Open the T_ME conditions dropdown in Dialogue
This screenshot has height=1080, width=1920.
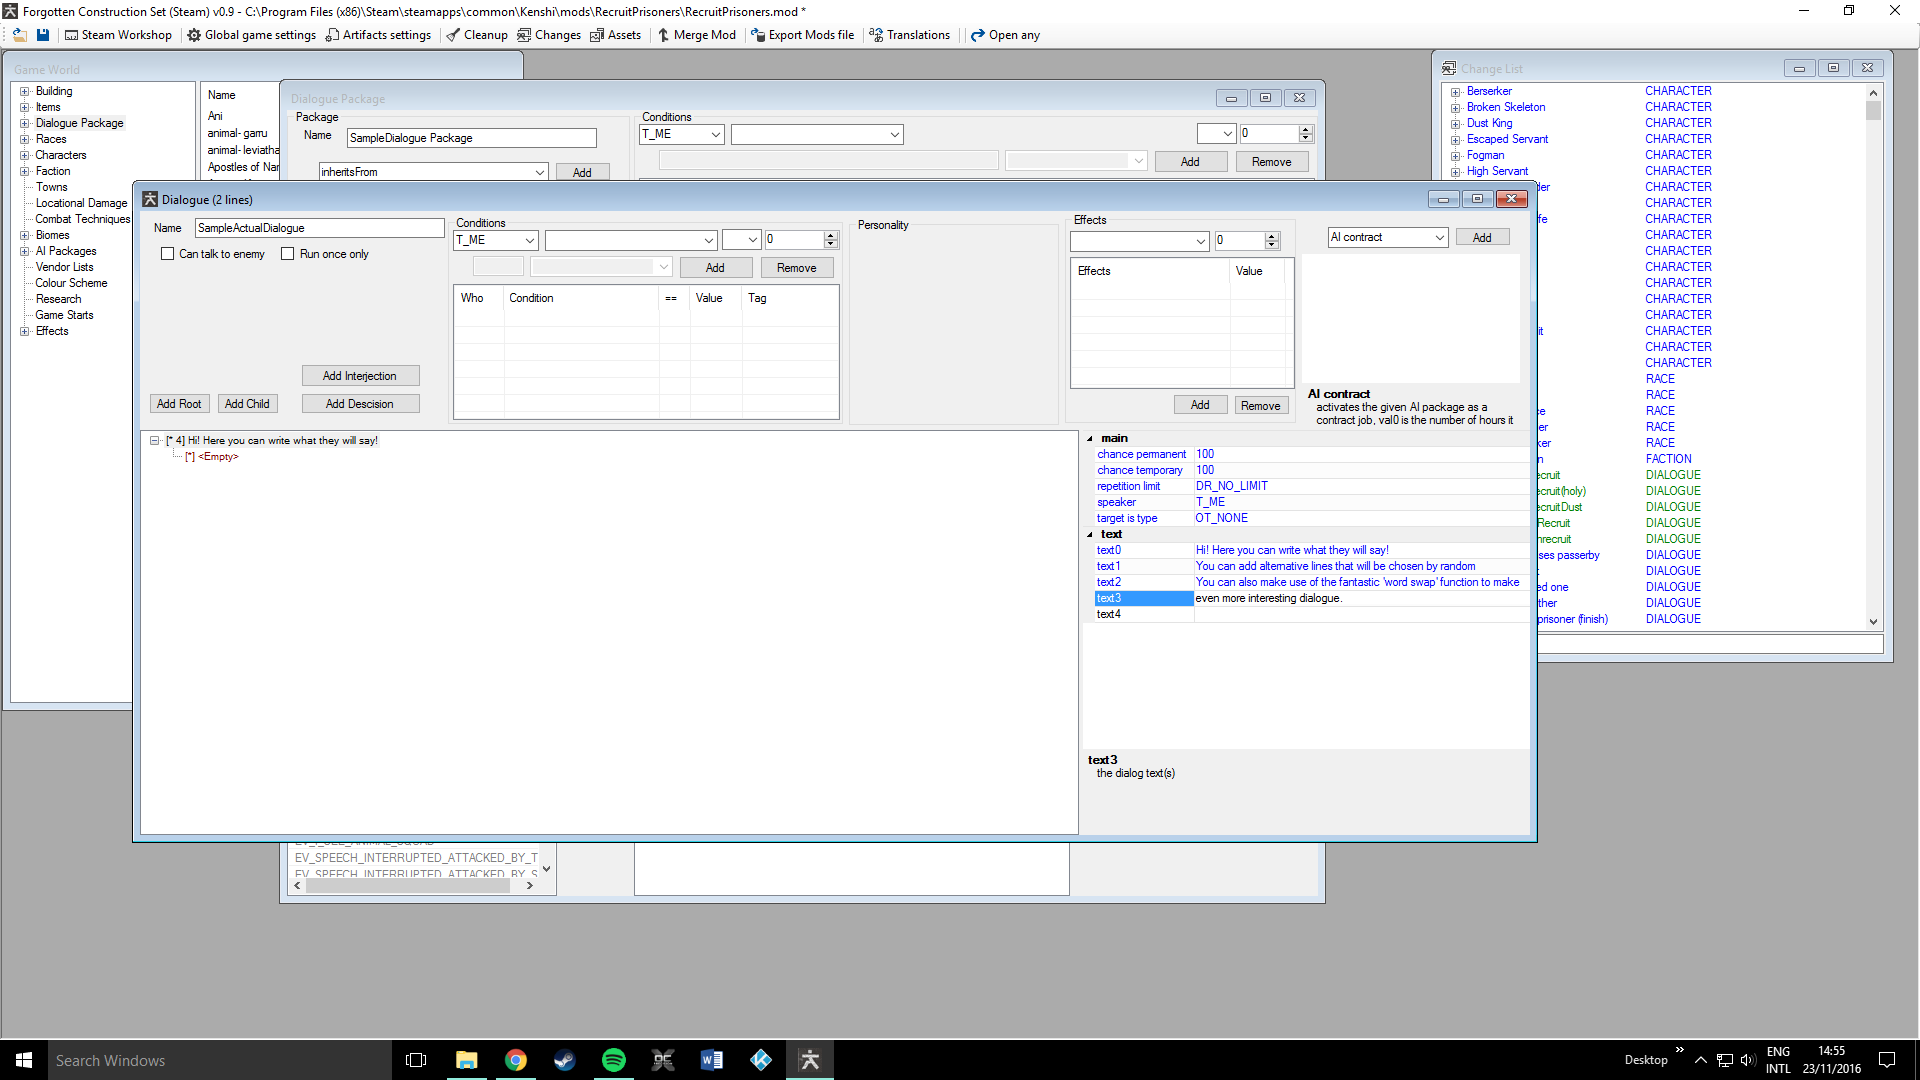pos(529,240)
